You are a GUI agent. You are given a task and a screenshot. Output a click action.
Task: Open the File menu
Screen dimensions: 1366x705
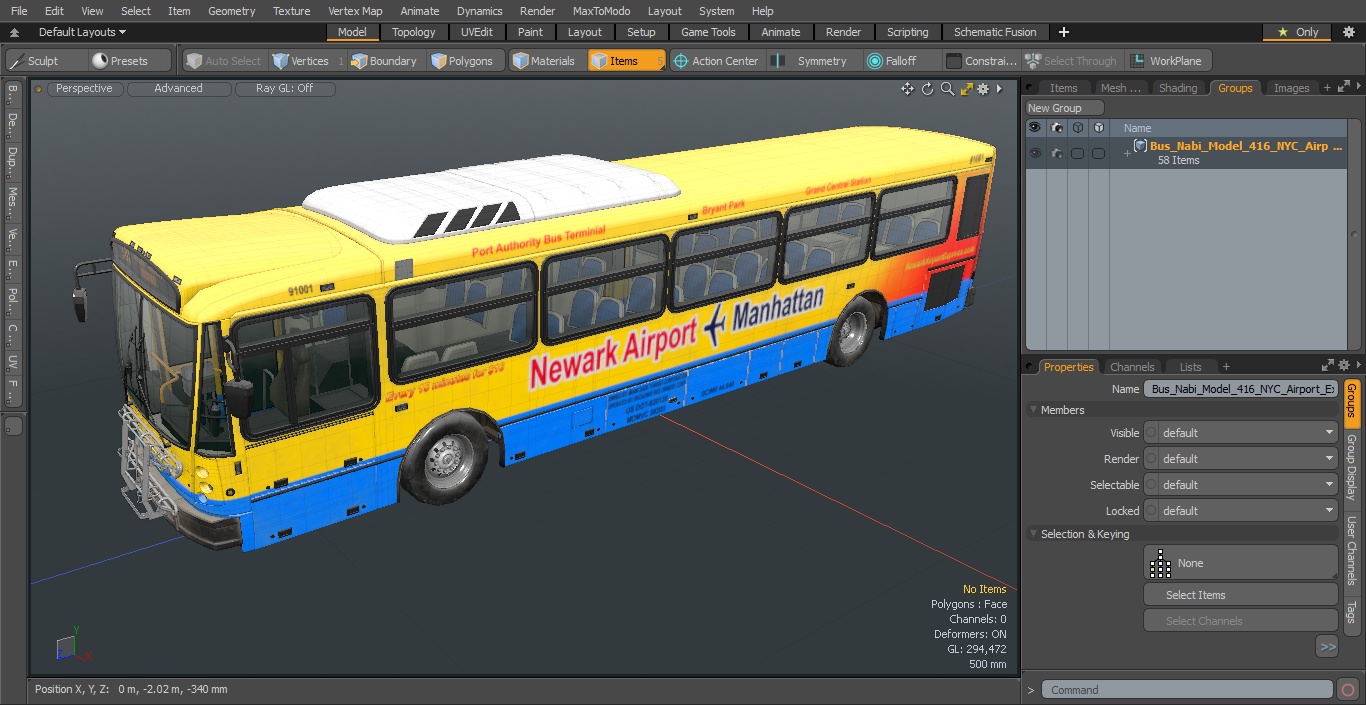19,11
